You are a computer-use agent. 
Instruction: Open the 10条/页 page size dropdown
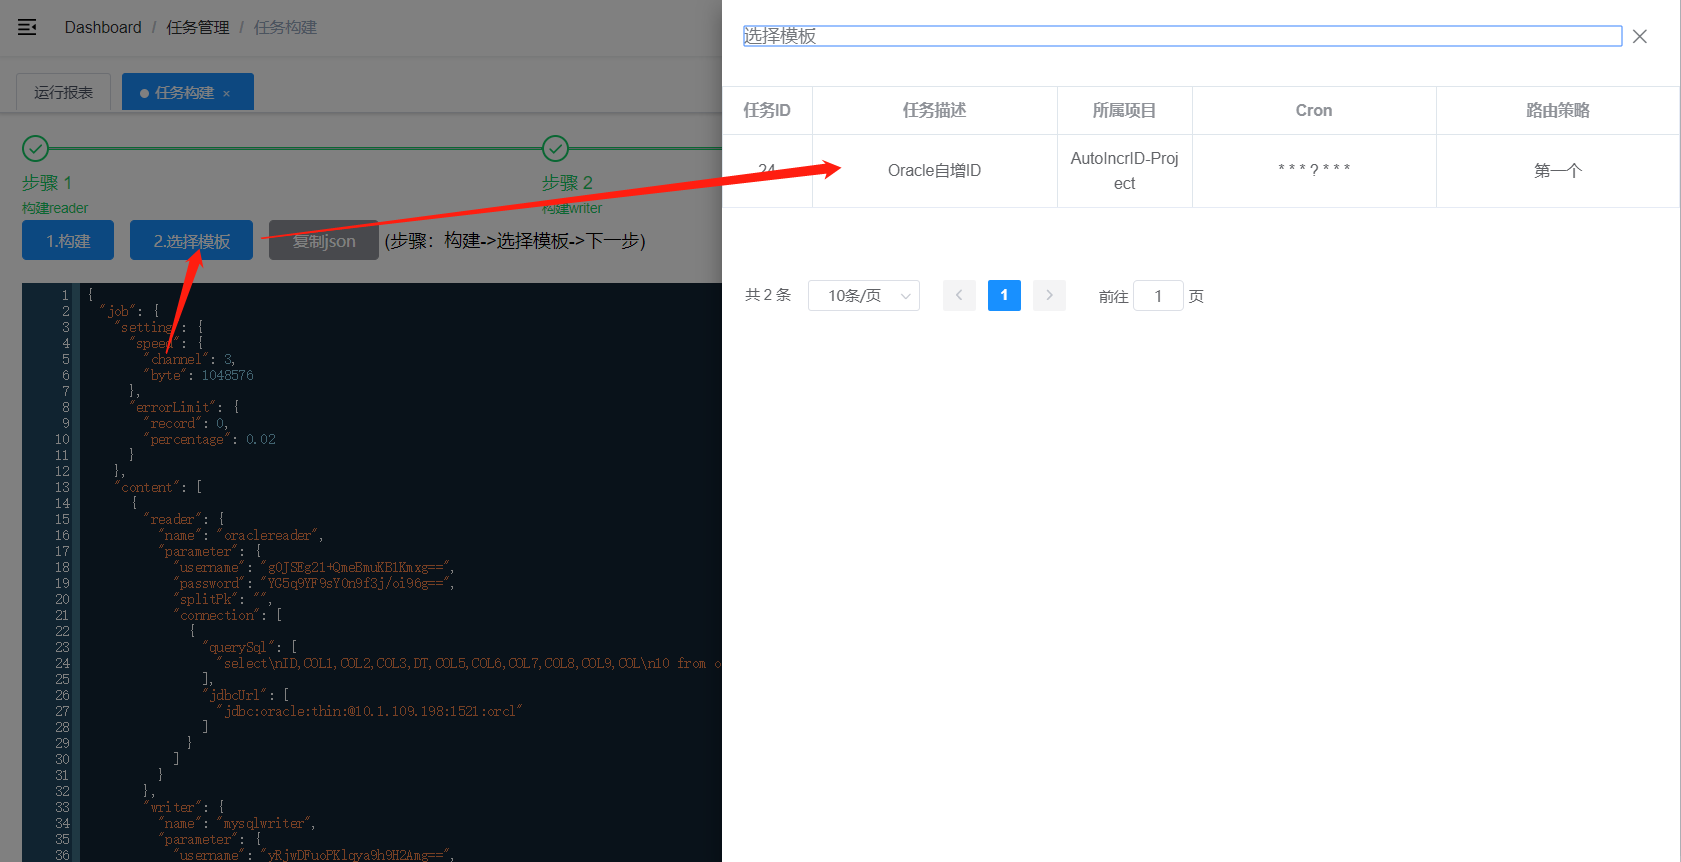click(864, 295)
